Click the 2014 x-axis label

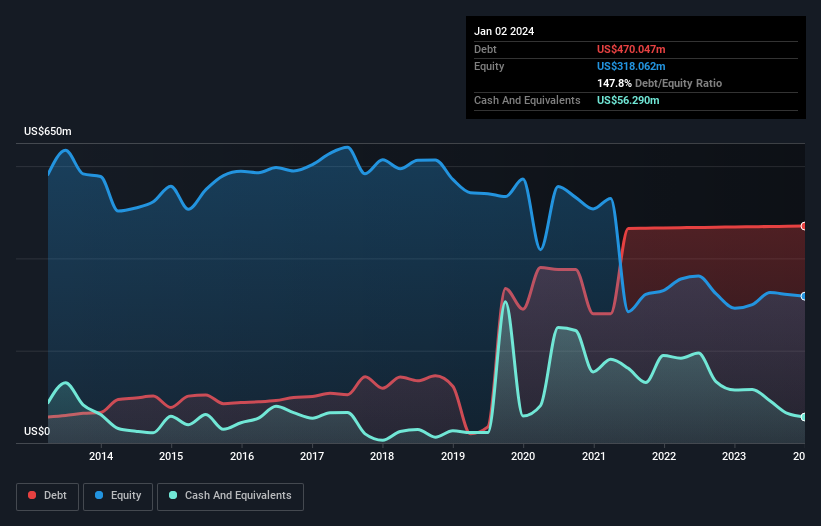(101, 456)
